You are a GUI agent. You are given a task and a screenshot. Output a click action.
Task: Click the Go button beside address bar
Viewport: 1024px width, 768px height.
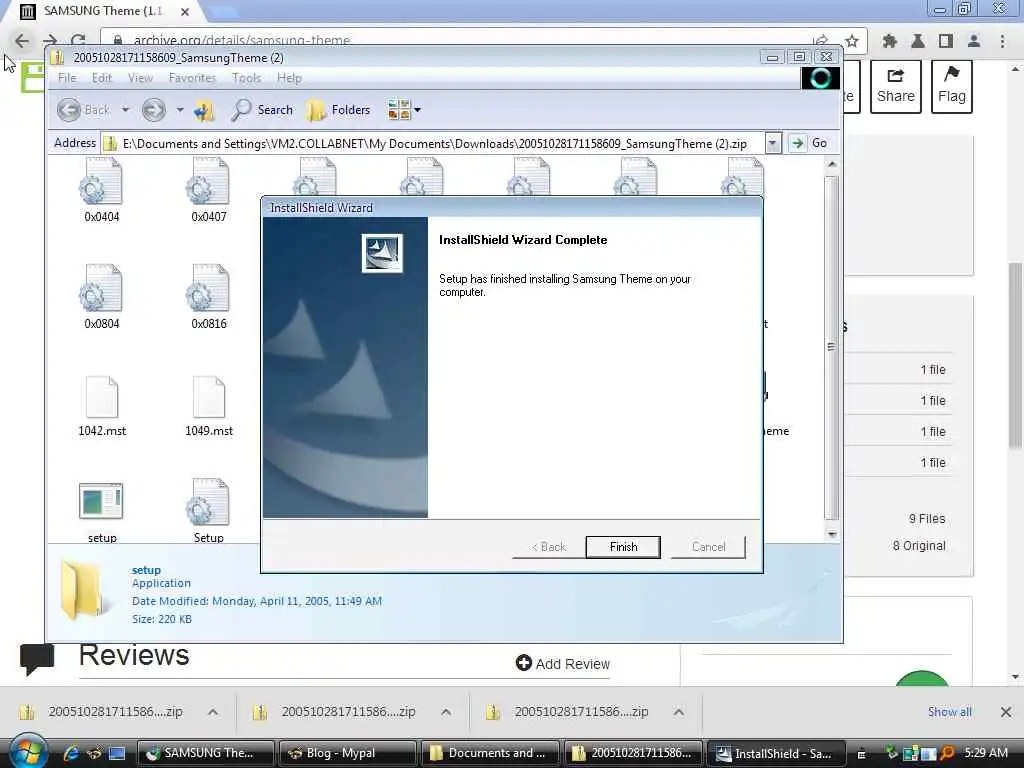tap(808, 143)
